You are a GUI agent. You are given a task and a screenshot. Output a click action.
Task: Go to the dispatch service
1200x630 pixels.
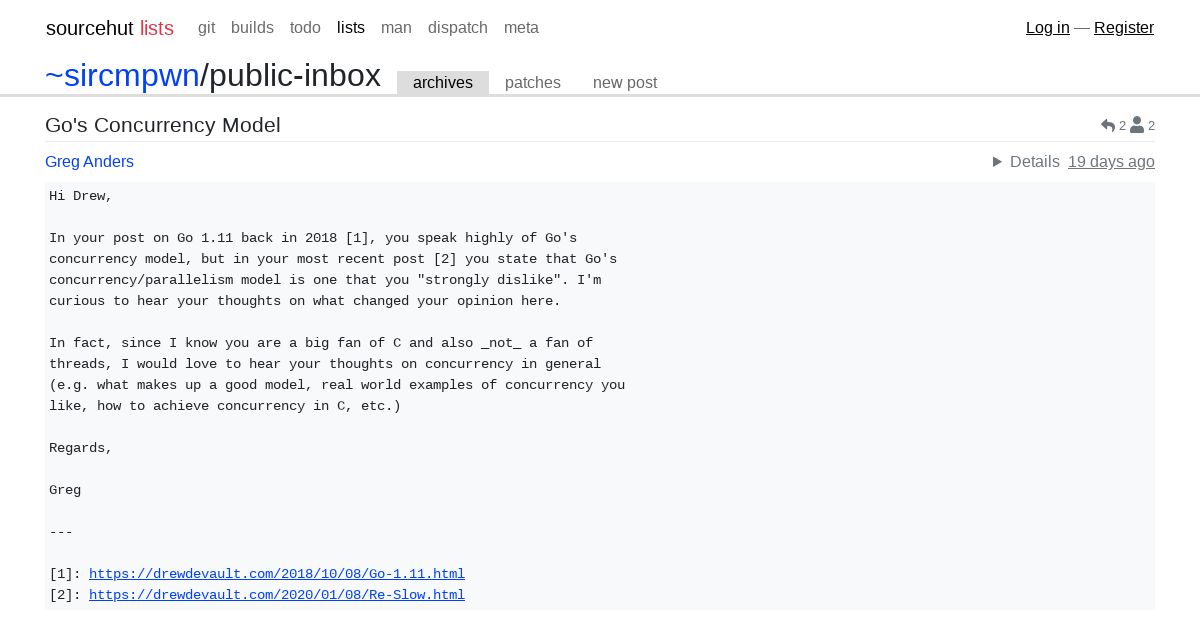pyautogui.click(x=458, y=28)
